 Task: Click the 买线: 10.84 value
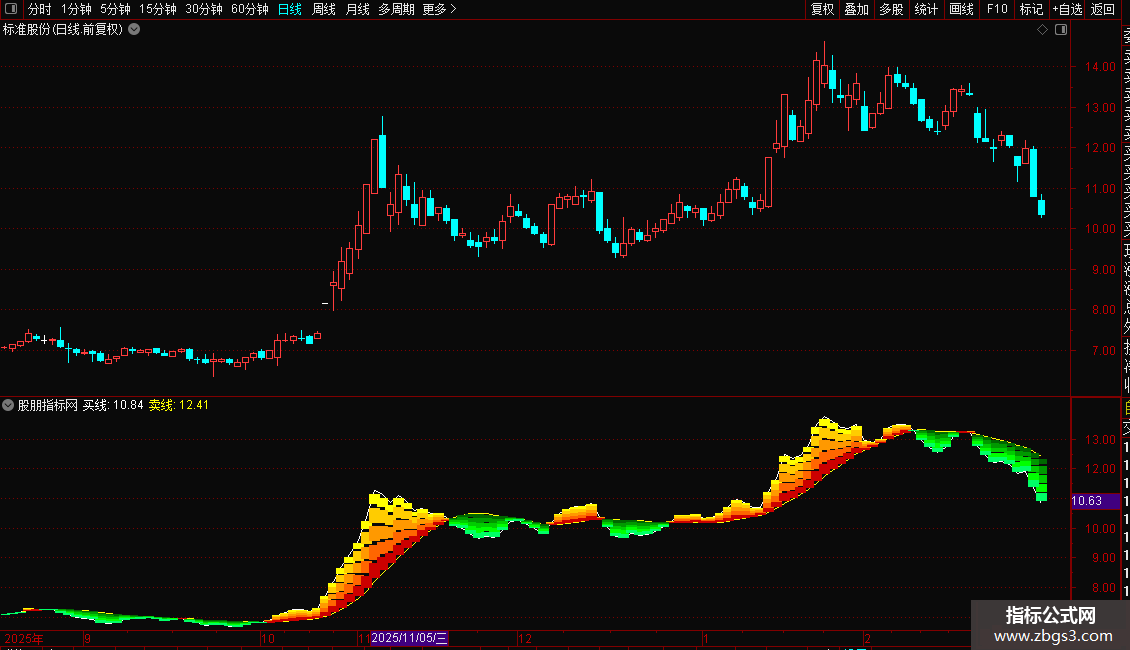point(113,405)
